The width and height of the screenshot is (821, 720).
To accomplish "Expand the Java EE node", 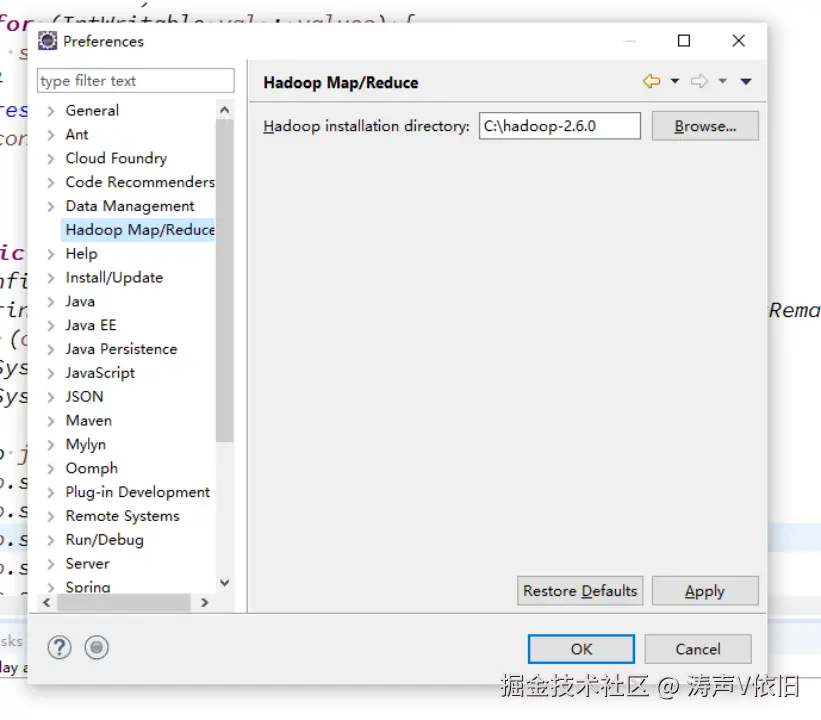I will [x=50, y=326].
